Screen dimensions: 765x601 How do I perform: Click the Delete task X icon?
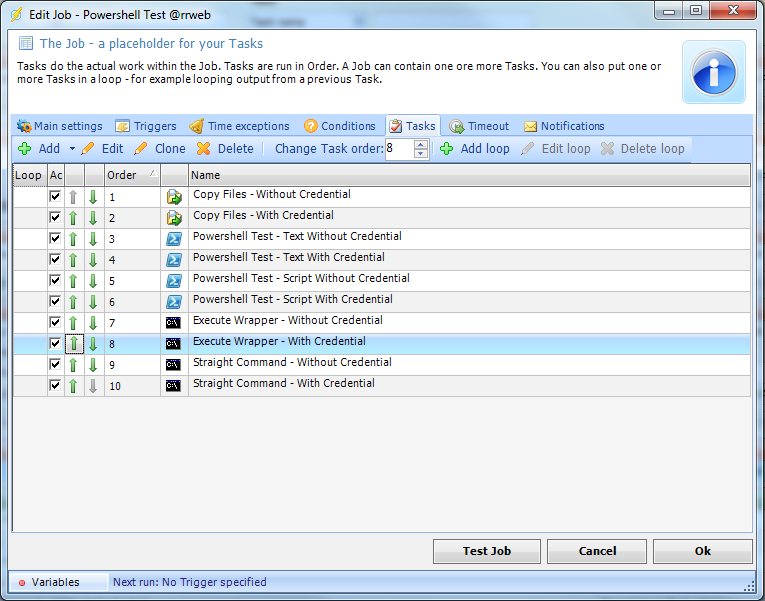coord(204,149)
